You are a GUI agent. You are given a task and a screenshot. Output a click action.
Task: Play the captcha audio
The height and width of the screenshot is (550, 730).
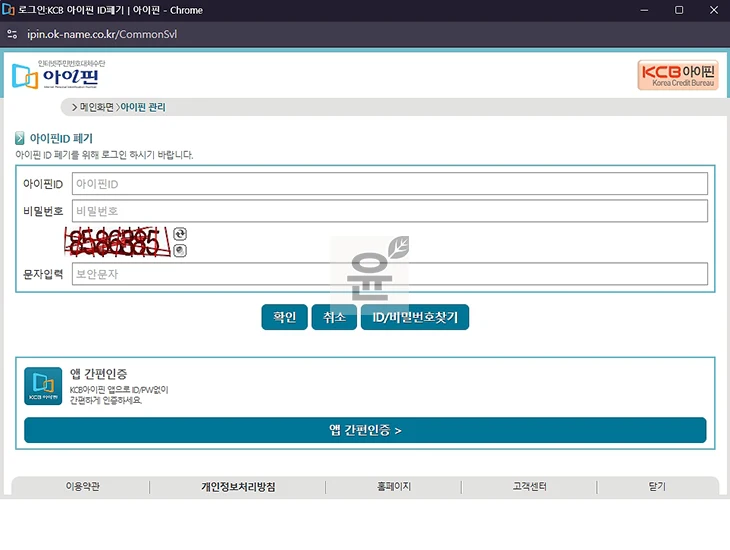(x=180, y=249)
